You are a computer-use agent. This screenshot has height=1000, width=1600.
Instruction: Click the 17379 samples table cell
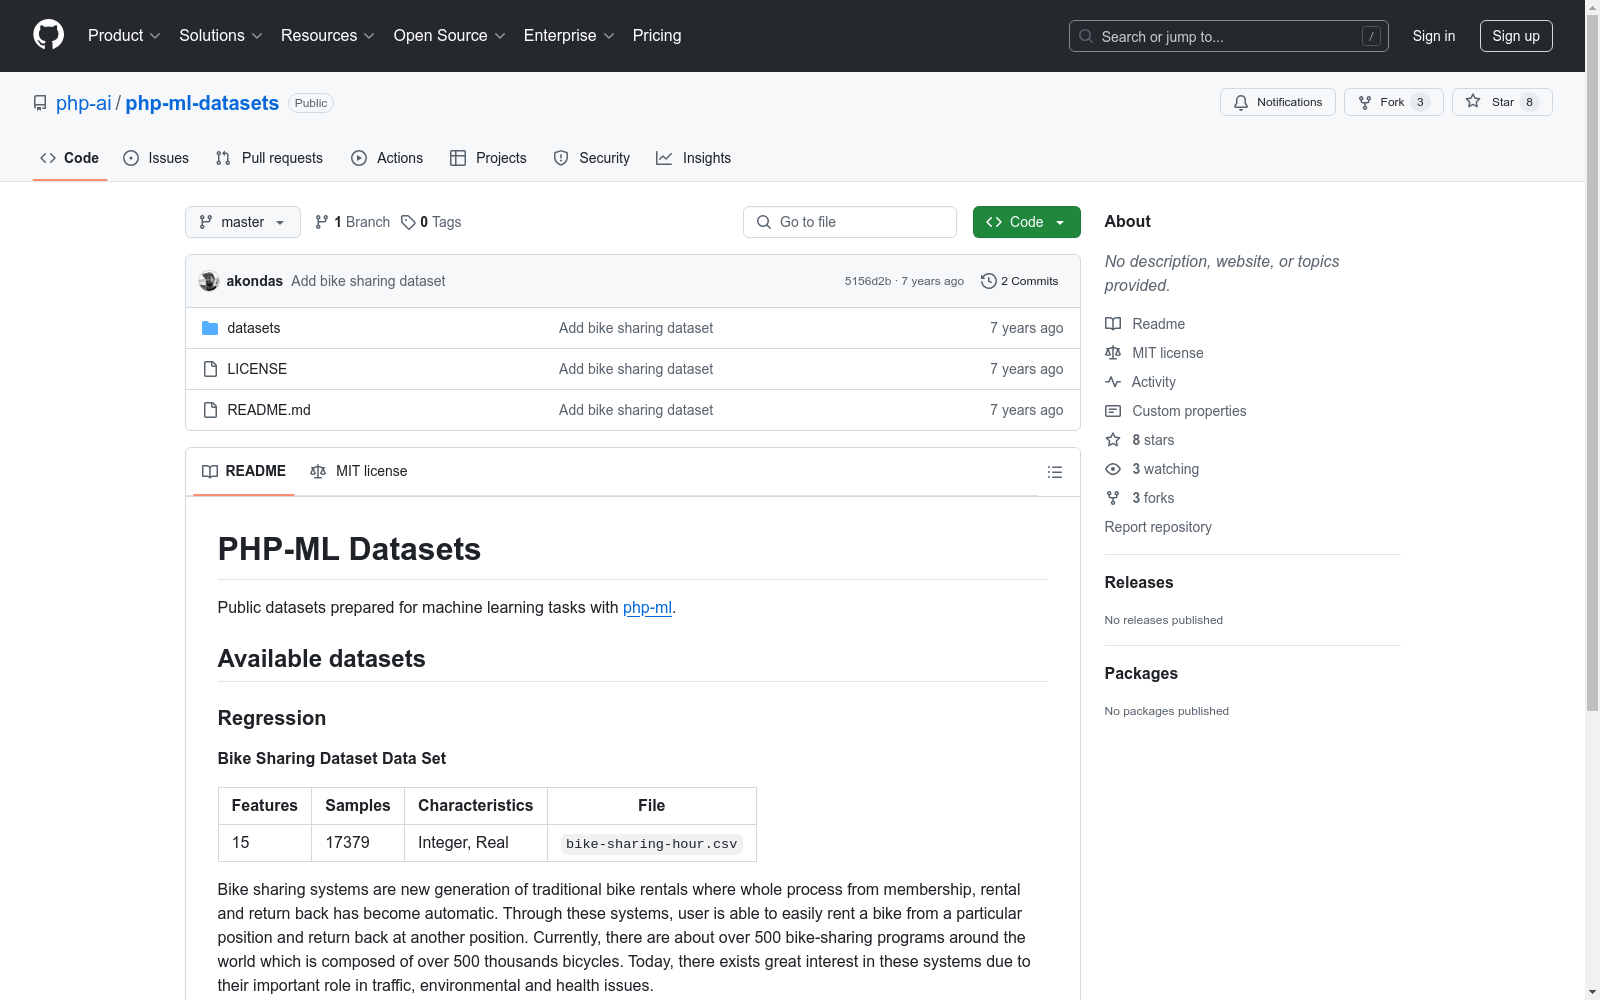tap(358, 843)
